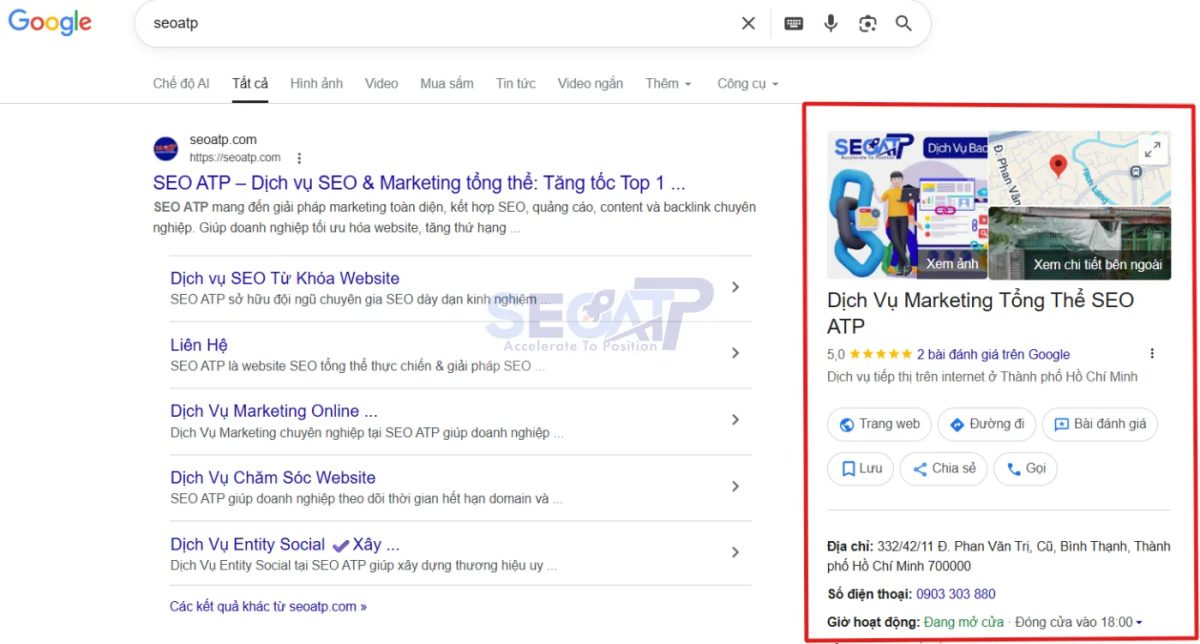Switch to the Hình ảnh tab
Screen dimensions: 1200x644
pos(316,83)
